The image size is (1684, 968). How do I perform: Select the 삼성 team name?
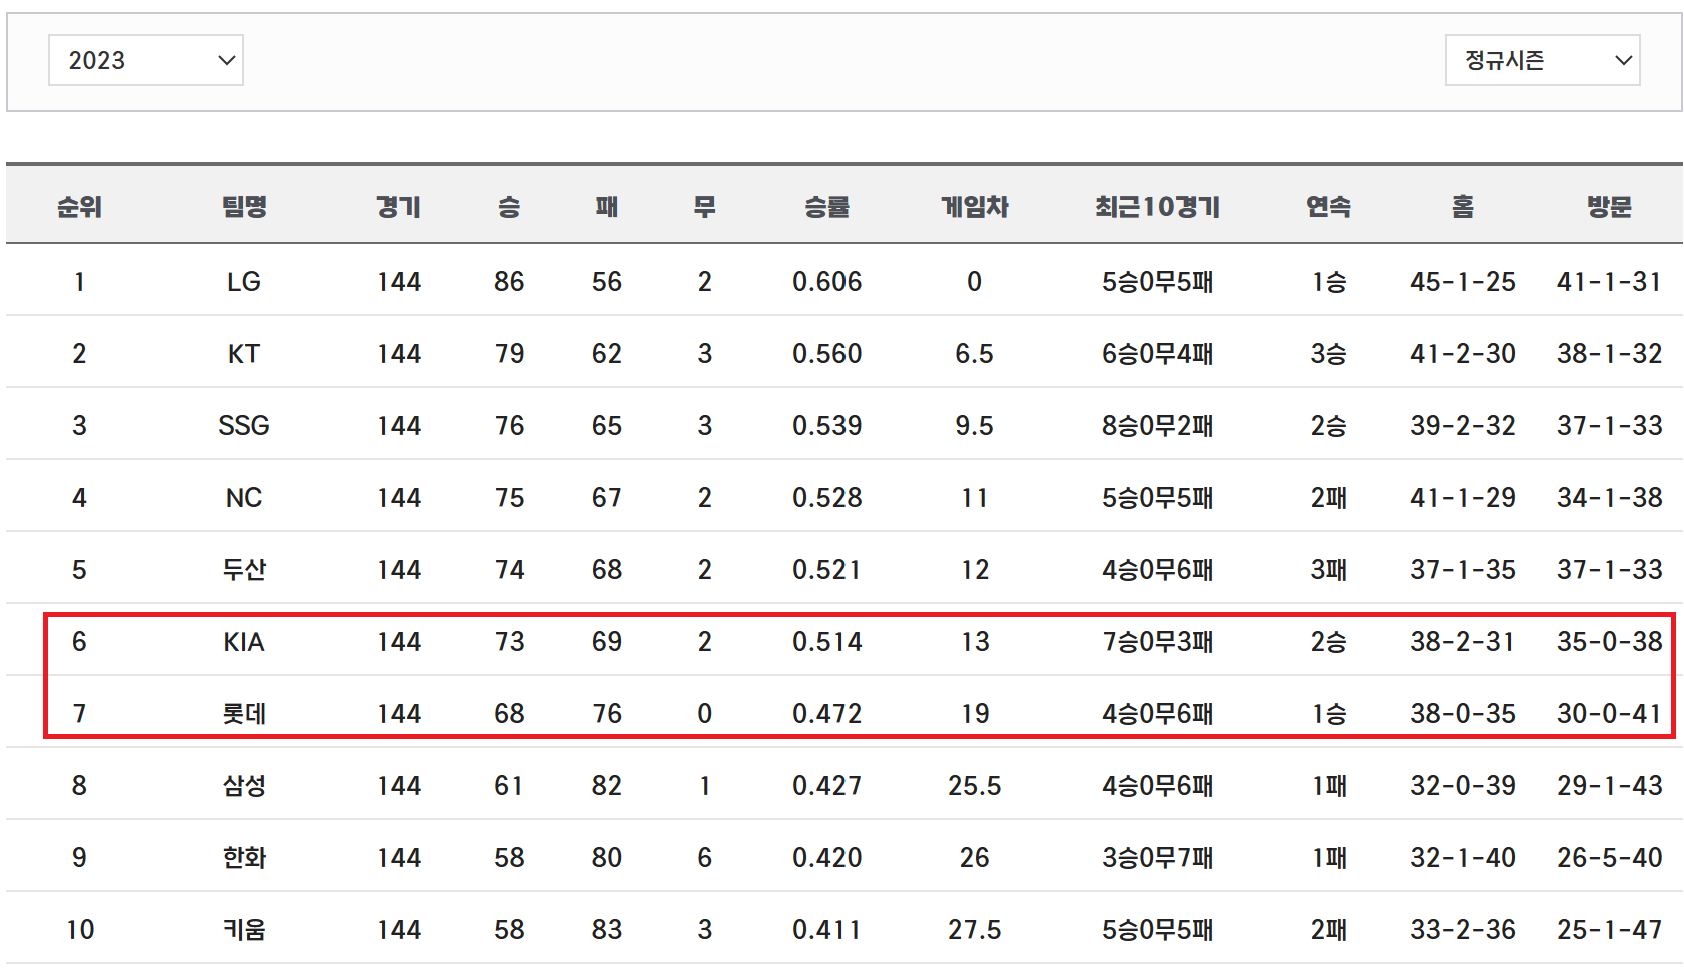pyautogui.click(x=244, y=786)
